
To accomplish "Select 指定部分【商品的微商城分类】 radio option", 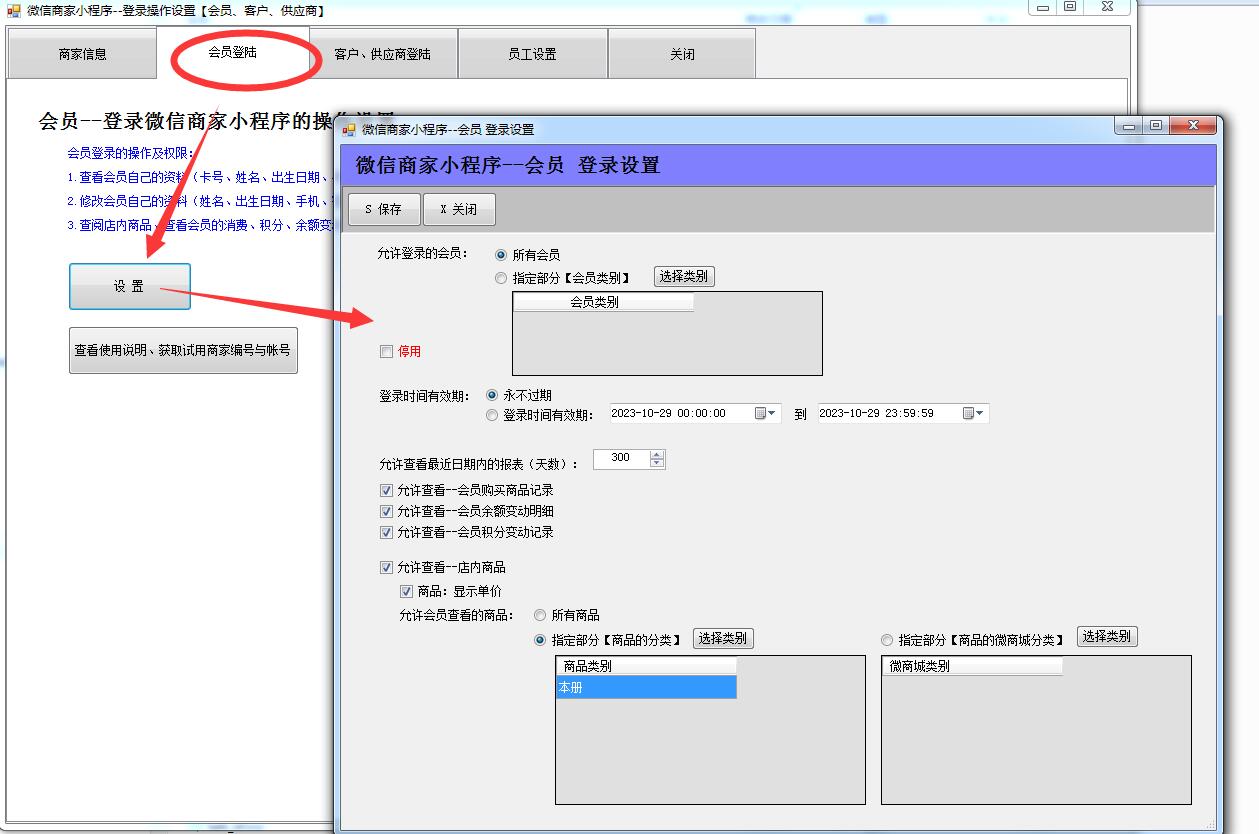I will 887,640.
